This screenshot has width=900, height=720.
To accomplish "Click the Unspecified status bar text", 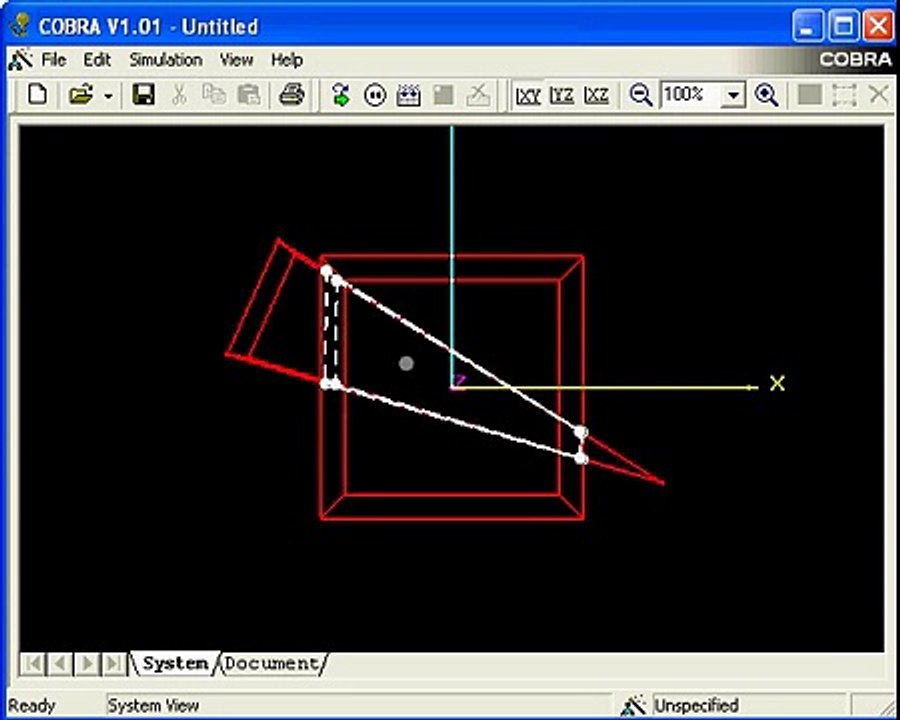I will 696,705.
